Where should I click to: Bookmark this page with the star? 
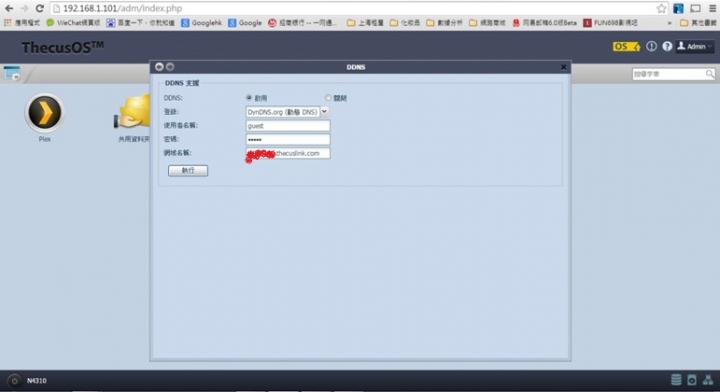click(x=661, y=8)
